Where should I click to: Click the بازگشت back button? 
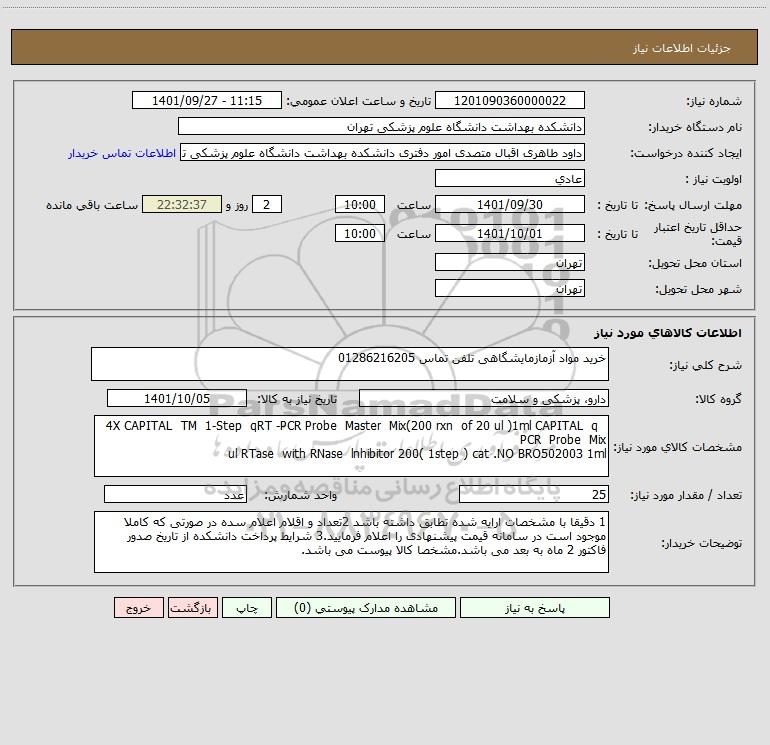(192, 607)
